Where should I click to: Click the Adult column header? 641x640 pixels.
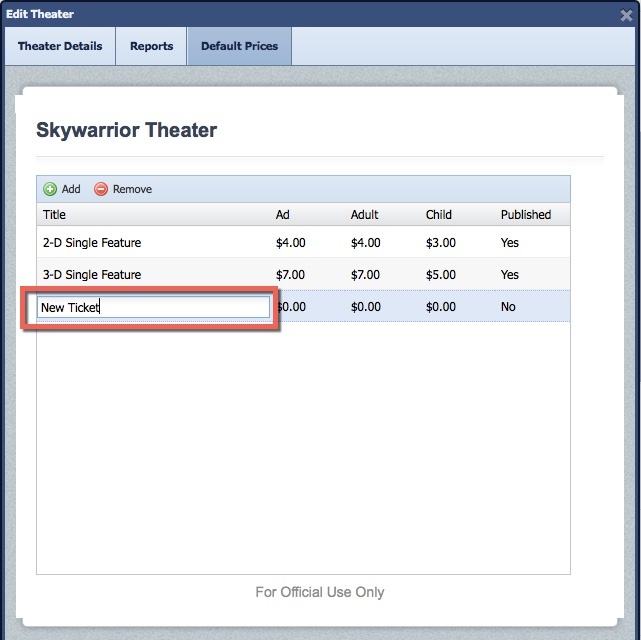[365, 214]
